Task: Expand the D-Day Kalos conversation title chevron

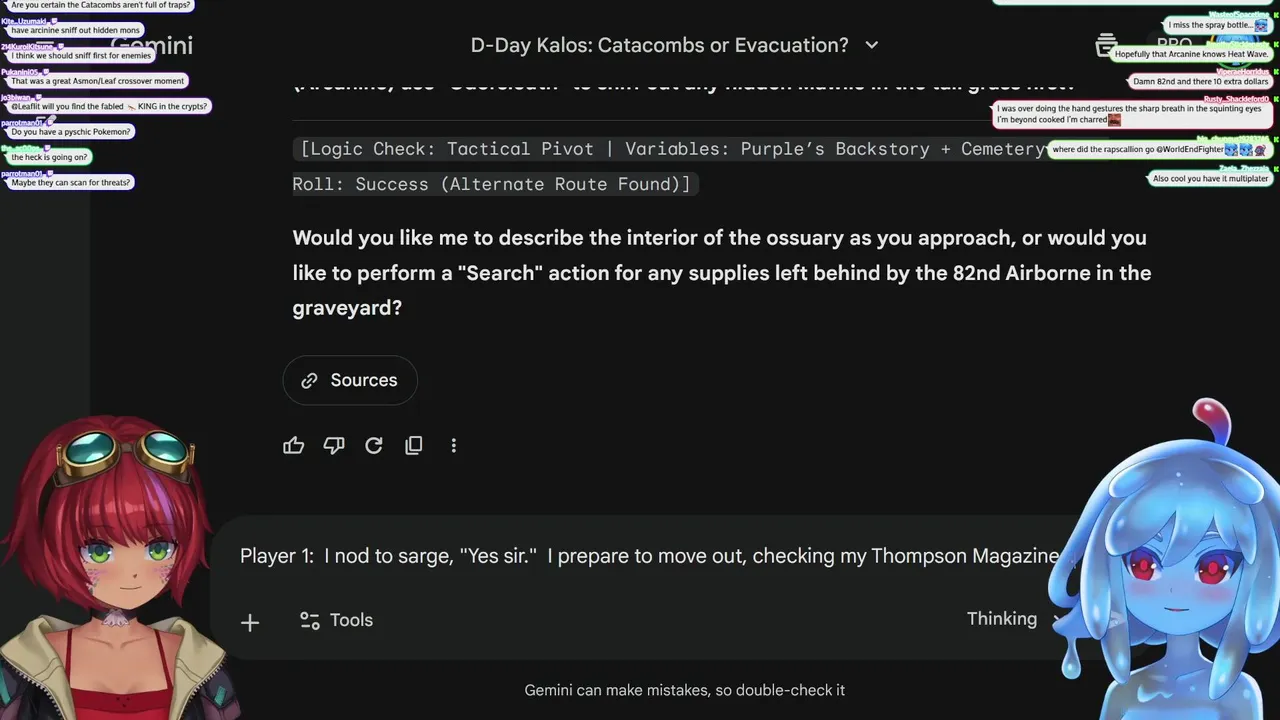Action: point(871,45)
